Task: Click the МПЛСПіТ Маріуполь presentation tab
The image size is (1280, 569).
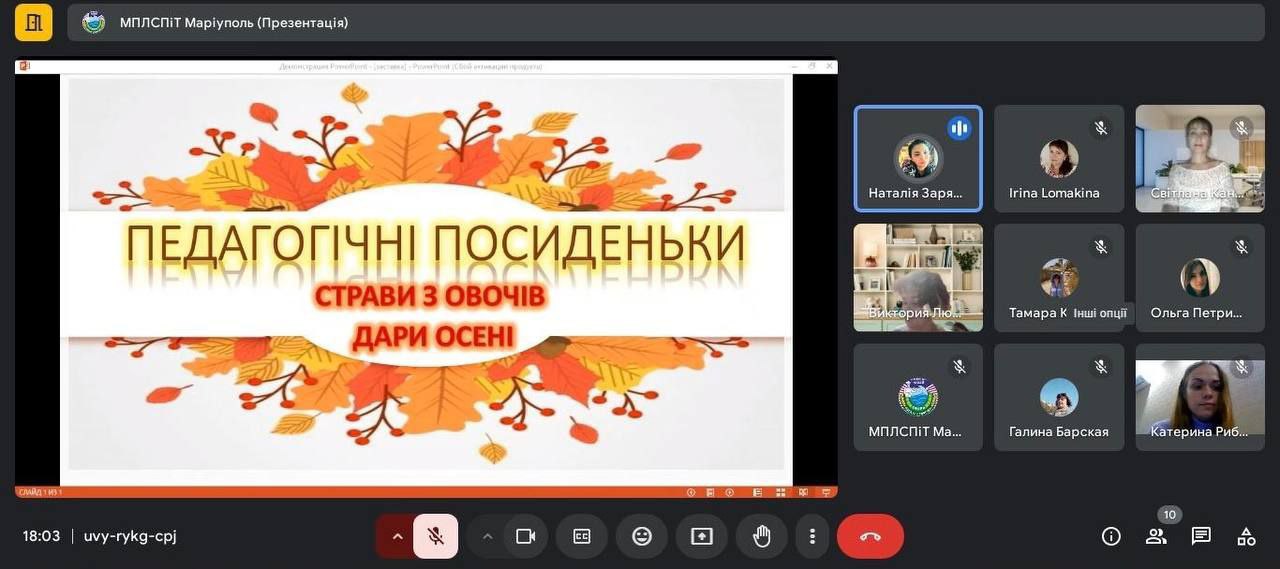Action: [233, 22]
